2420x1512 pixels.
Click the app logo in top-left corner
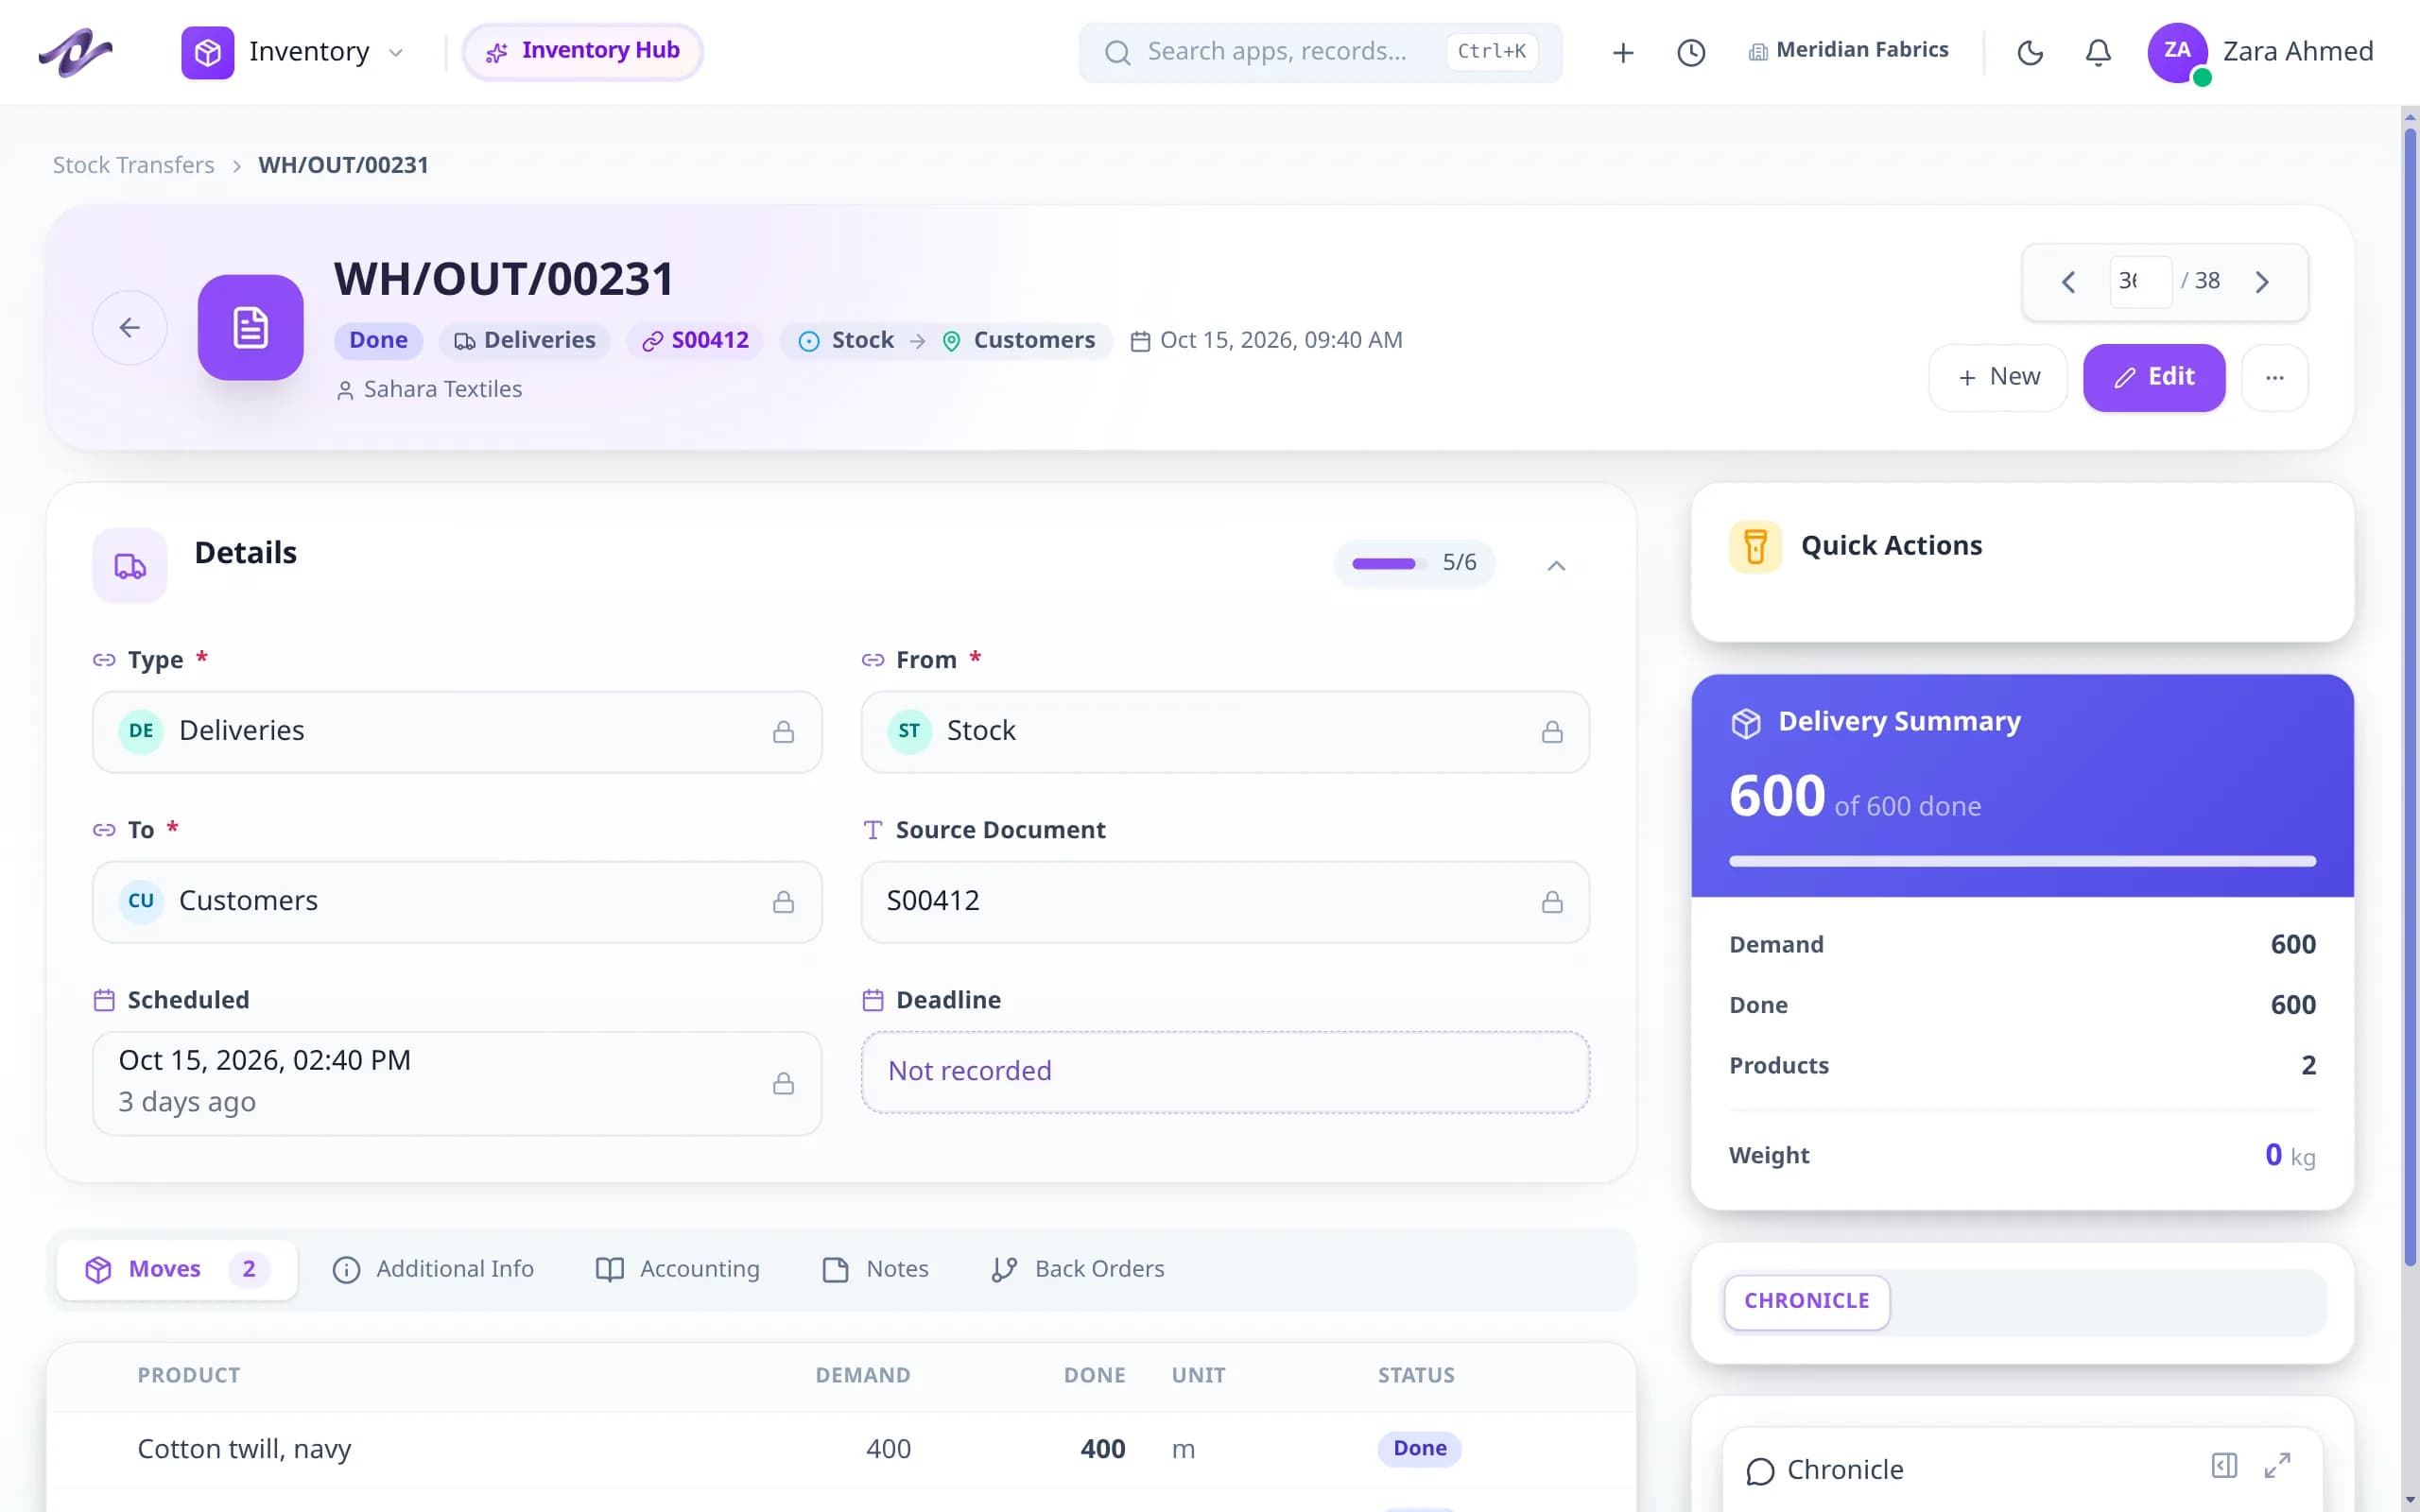tap(75, 51)
